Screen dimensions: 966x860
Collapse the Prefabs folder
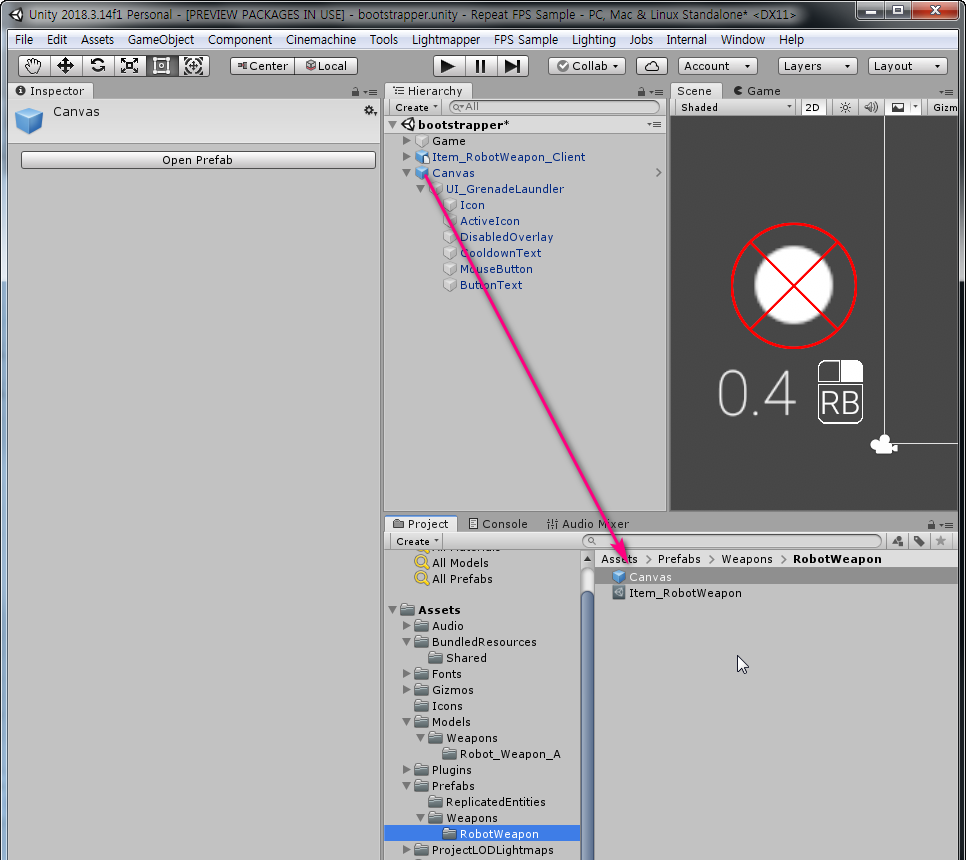pos(407,786)
